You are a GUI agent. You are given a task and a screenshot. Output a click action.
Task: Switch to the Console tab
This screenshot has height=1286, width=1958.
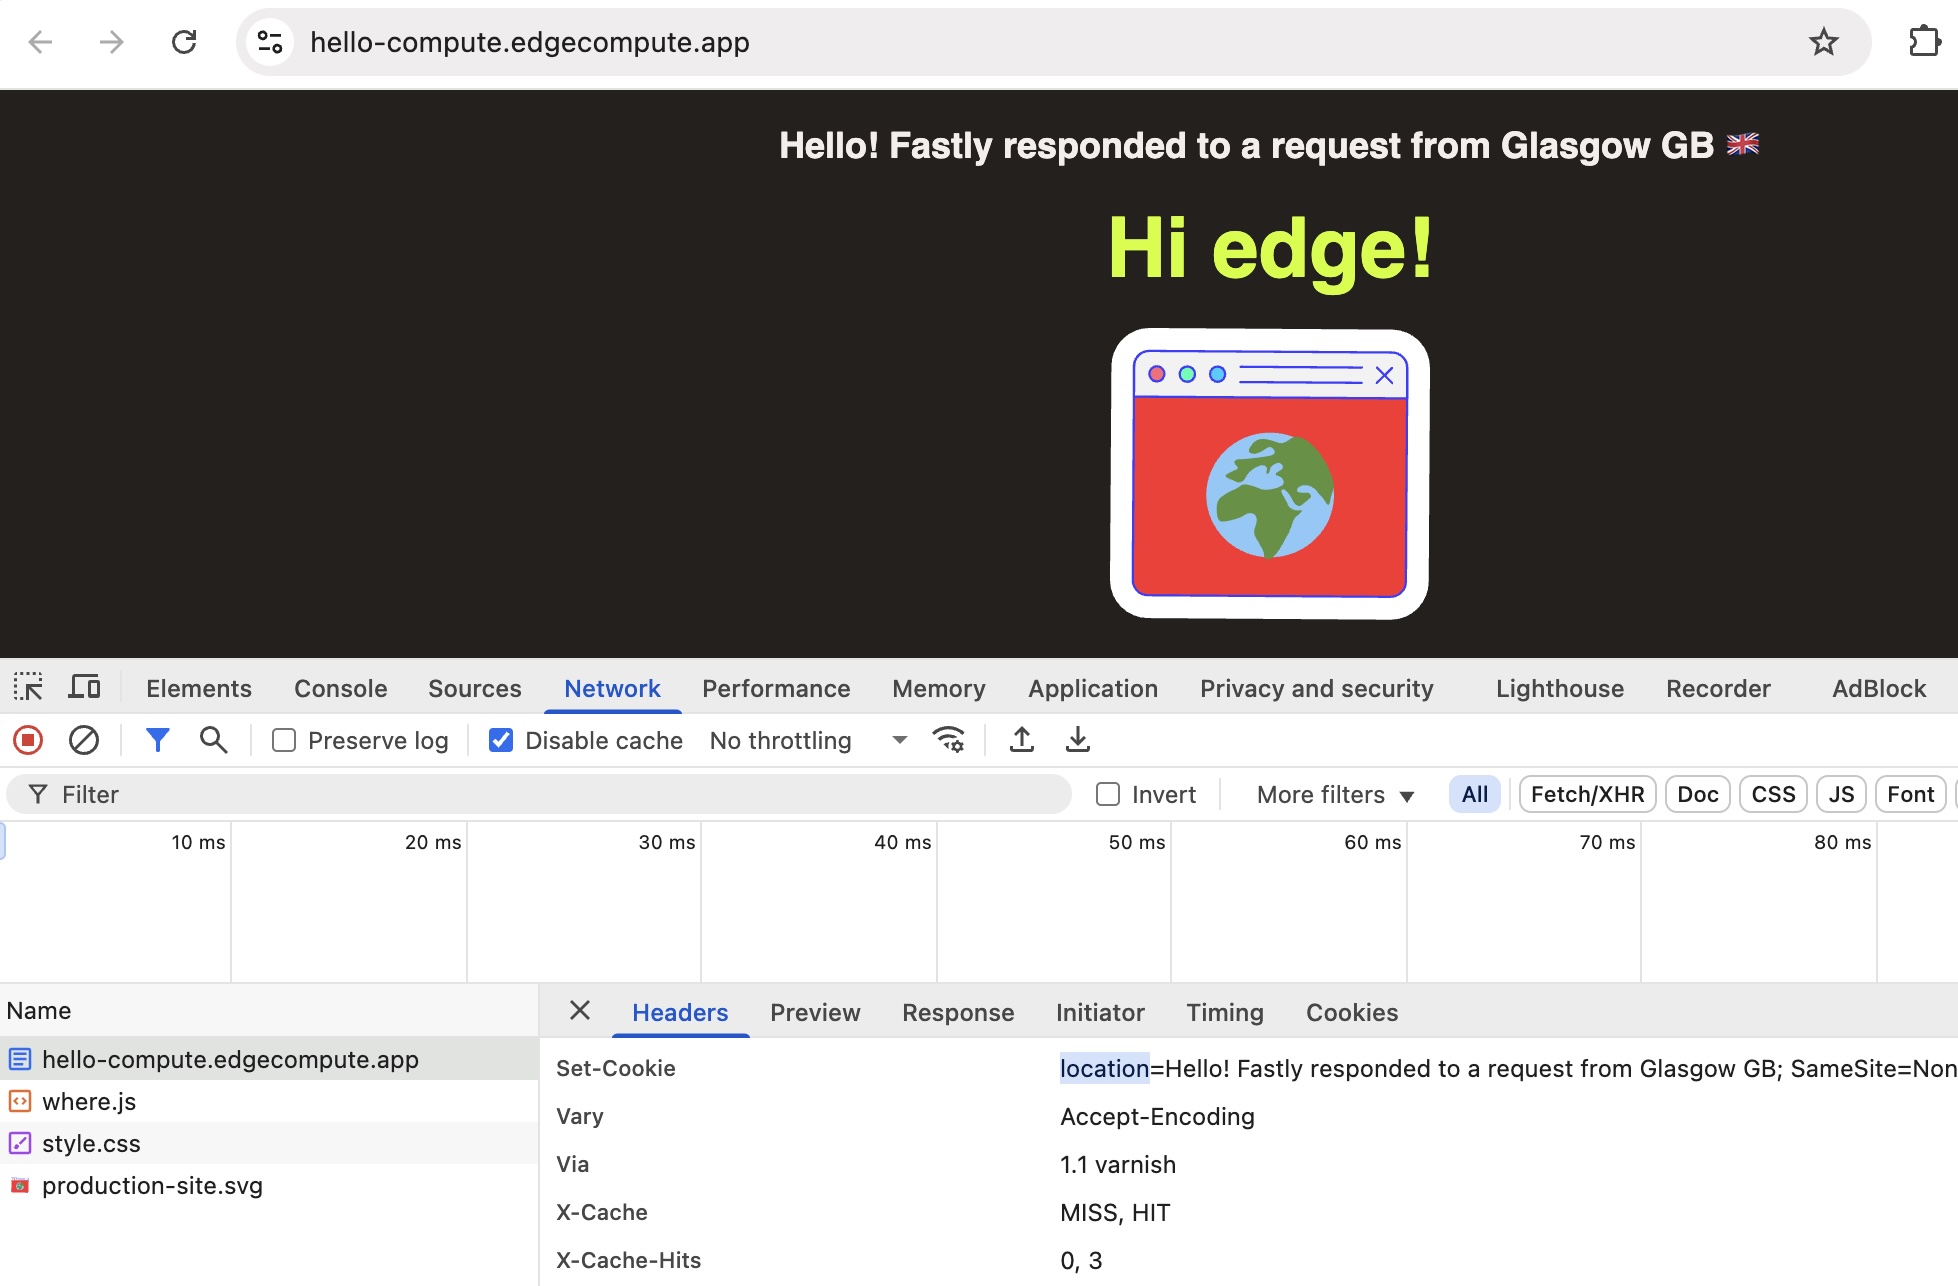click(x=340, y=688)
